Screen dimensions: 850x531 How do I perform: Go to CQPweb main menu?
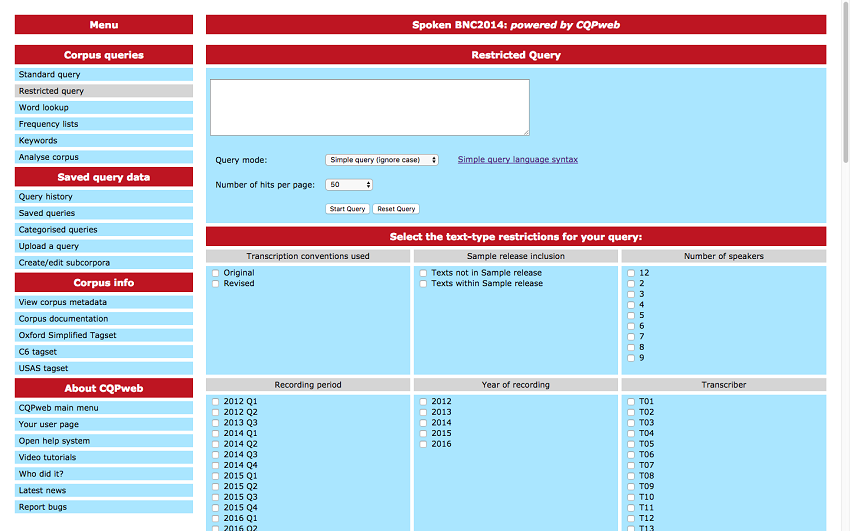point(104,408)
